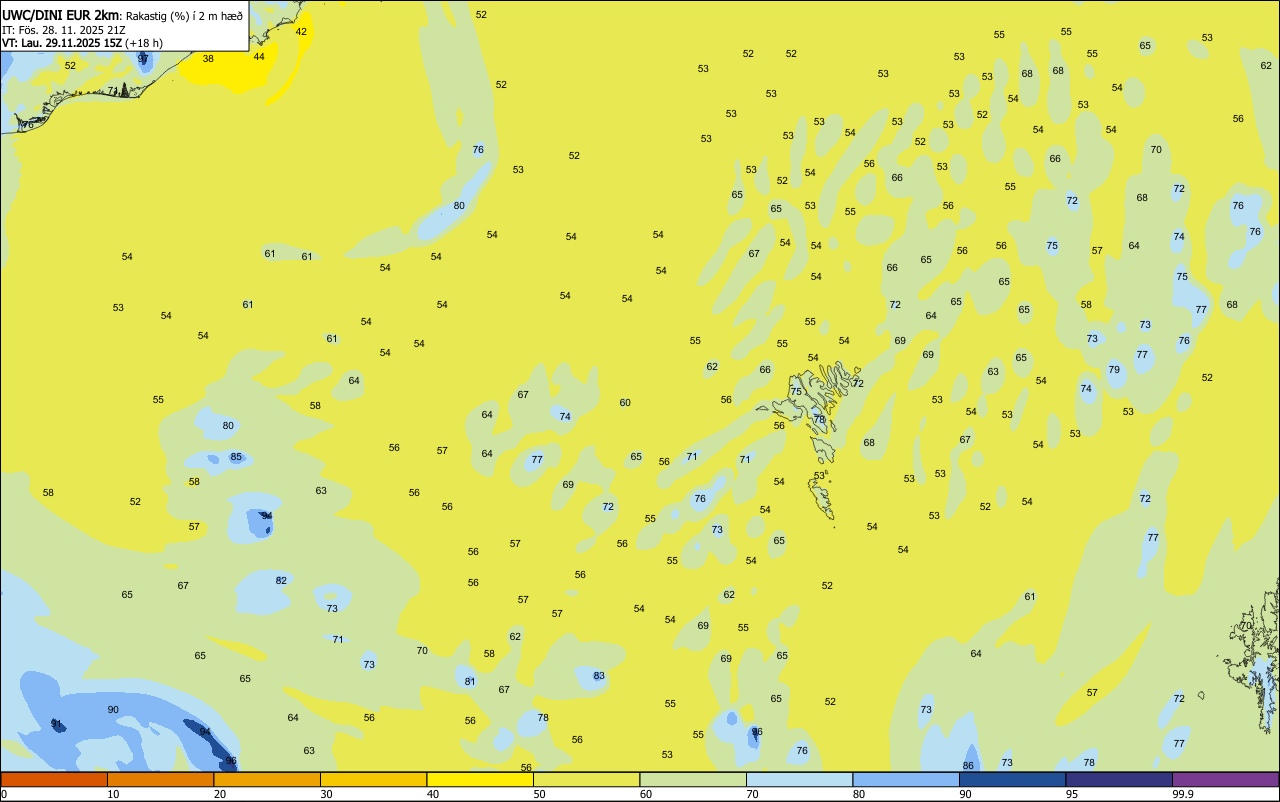This screenshot has height=802, width=1280.
Task: Click the legend tick label 40
Action: (433, 794)
